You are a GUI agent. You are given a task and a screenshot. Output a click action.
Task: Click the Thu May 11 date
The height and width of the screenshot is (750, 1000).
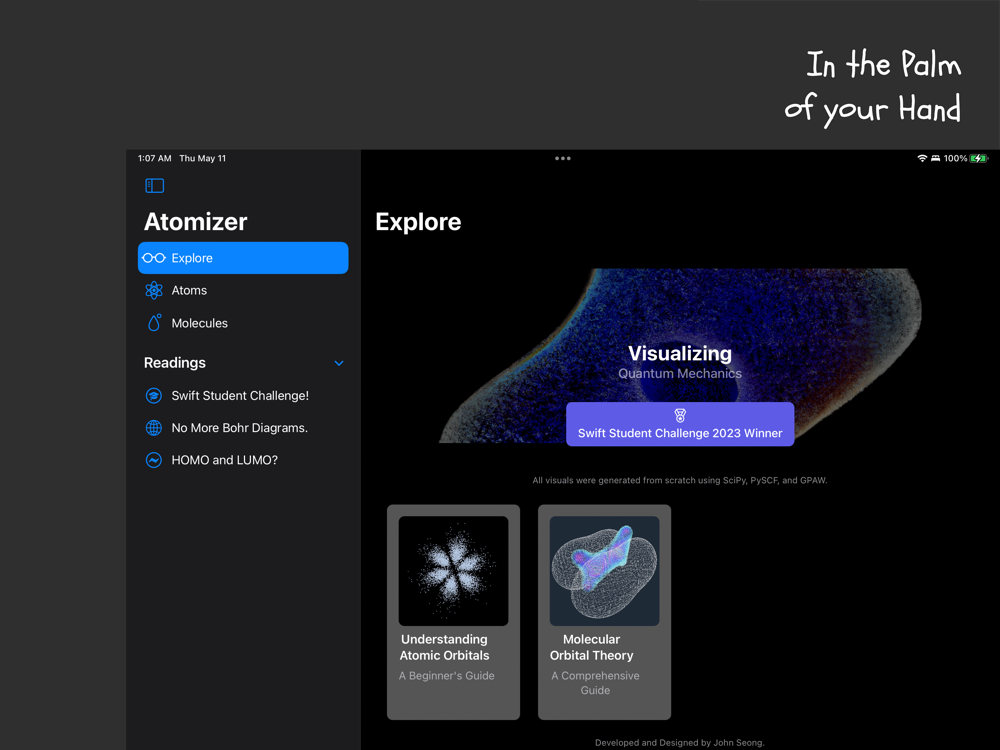pyautogui.click(x=203, y=158)
